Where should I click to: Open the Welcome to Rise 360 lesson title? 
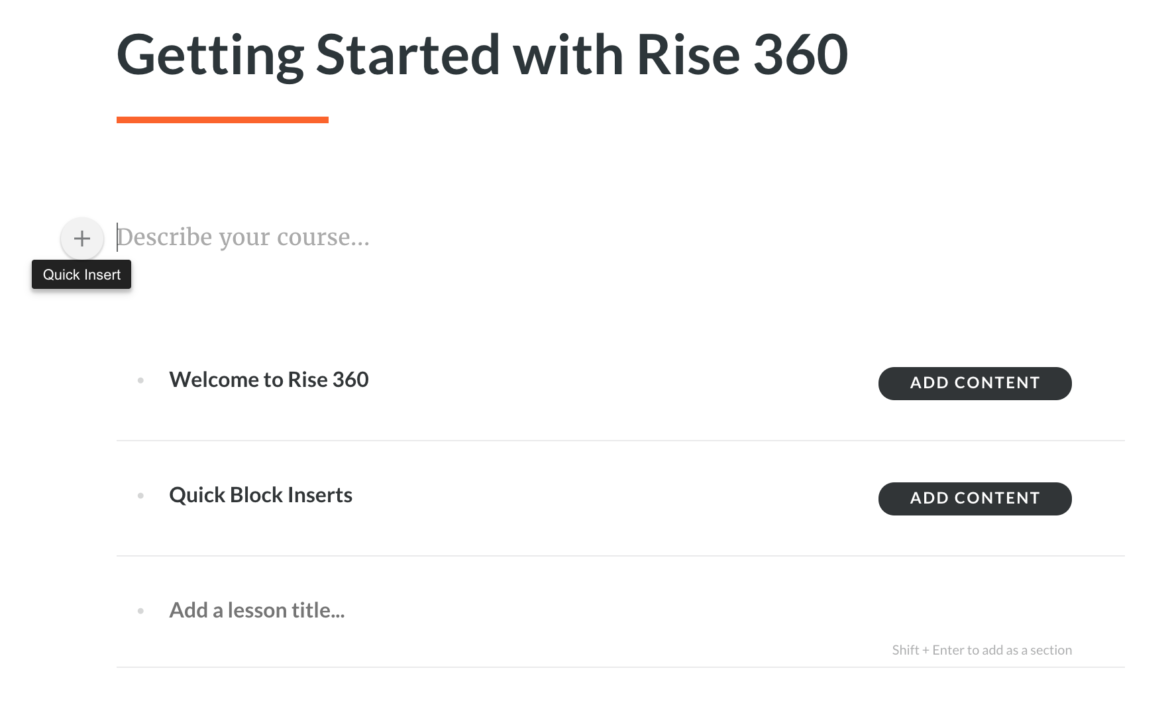click(x=269, y=380)
